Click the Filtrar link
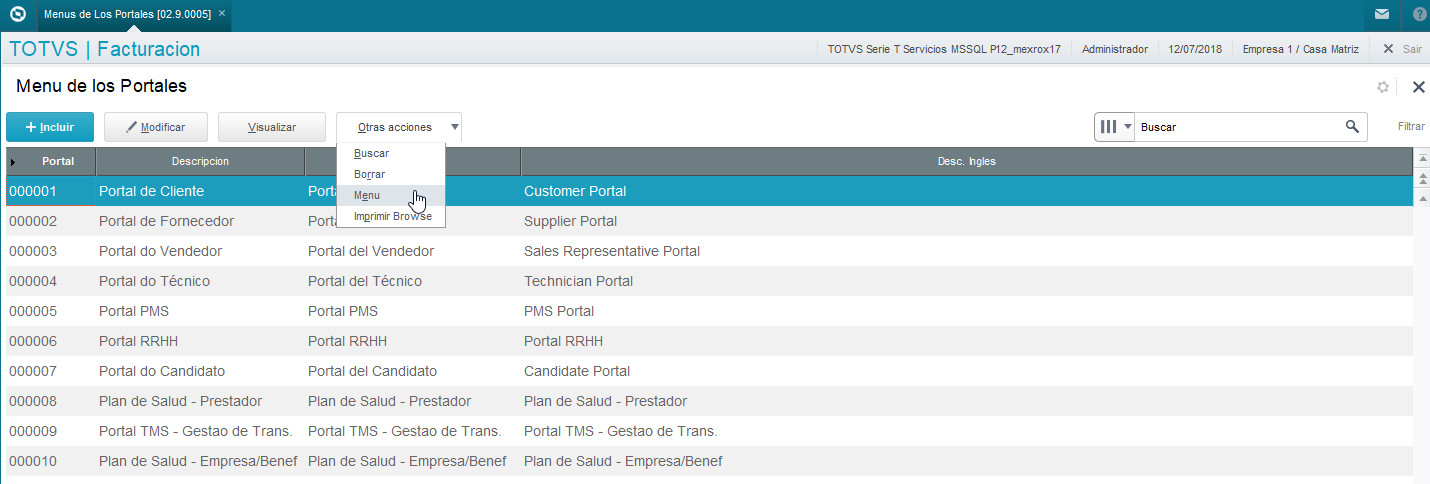Viewport: 1430px width, 484px height. pyautogui.click(x=1411, y=127)
